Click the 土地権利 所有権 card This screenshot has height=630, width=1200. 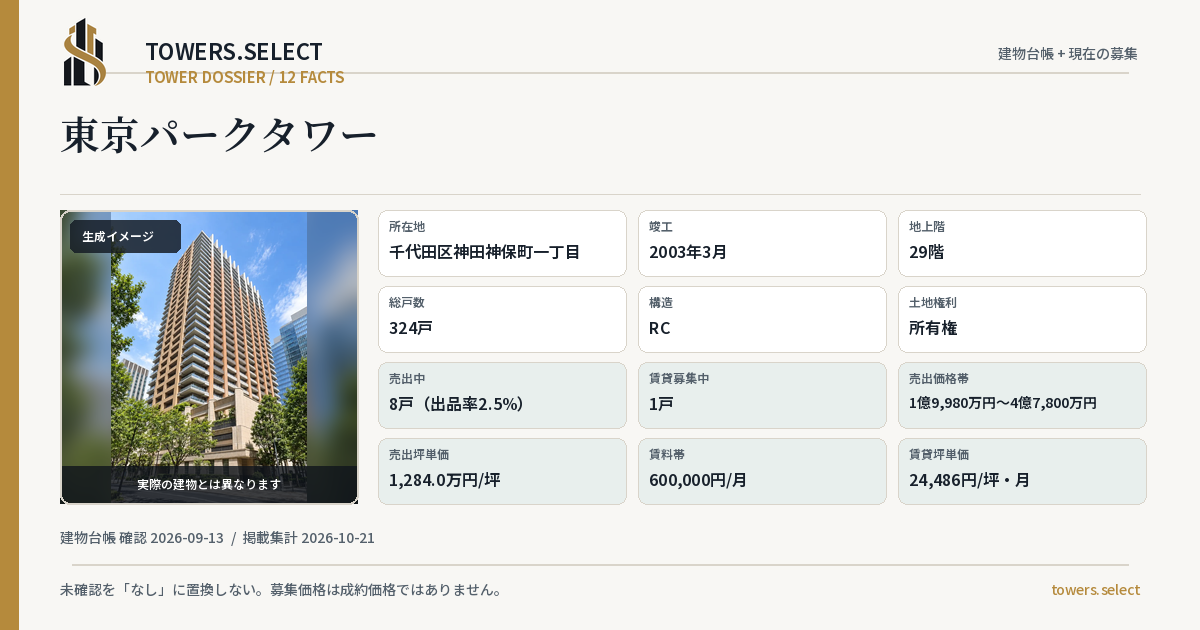tap(1022, 319)
